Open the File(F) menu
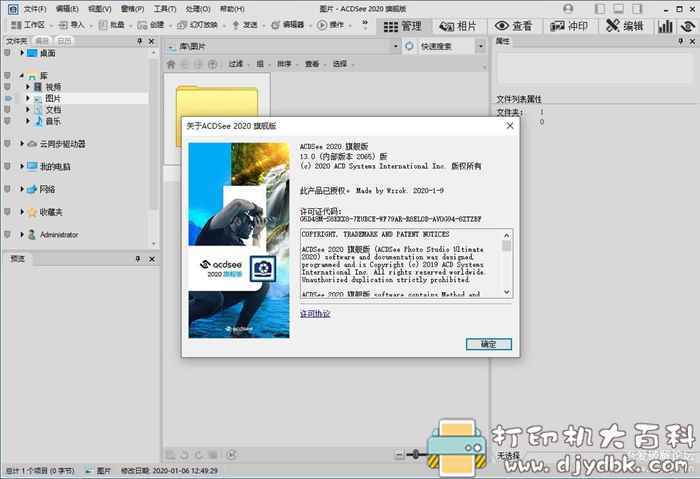 [35, 9]
